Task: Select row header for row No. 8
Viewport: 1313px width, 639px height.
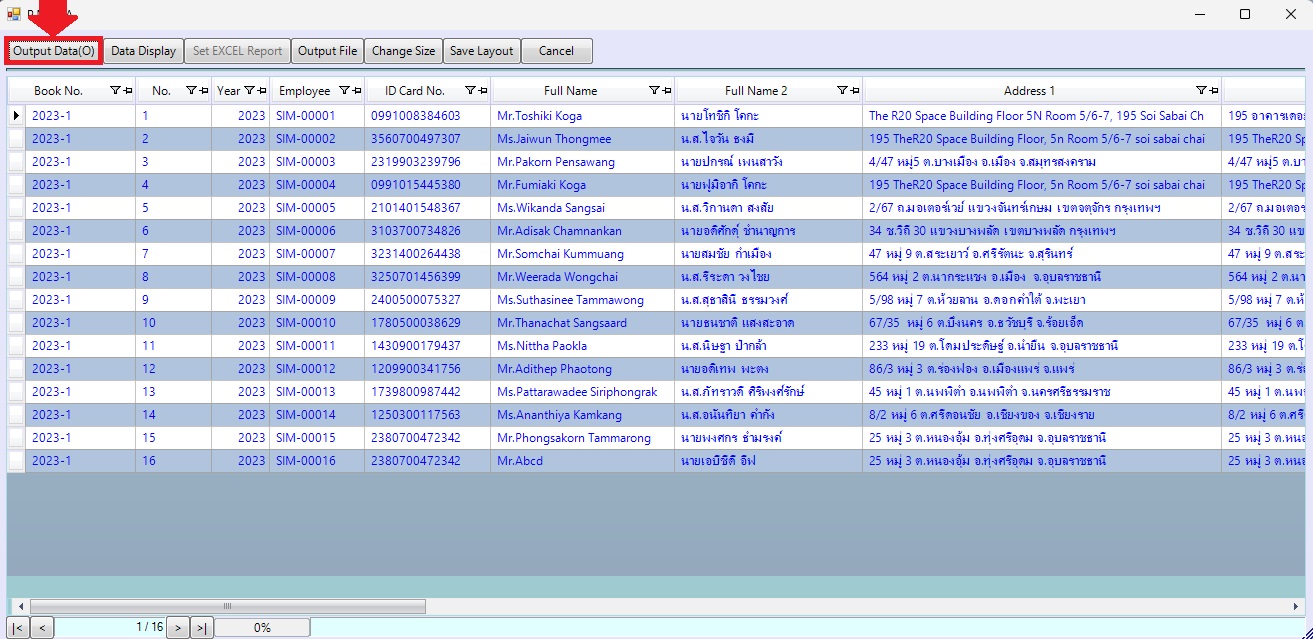Action: [16, 277]
